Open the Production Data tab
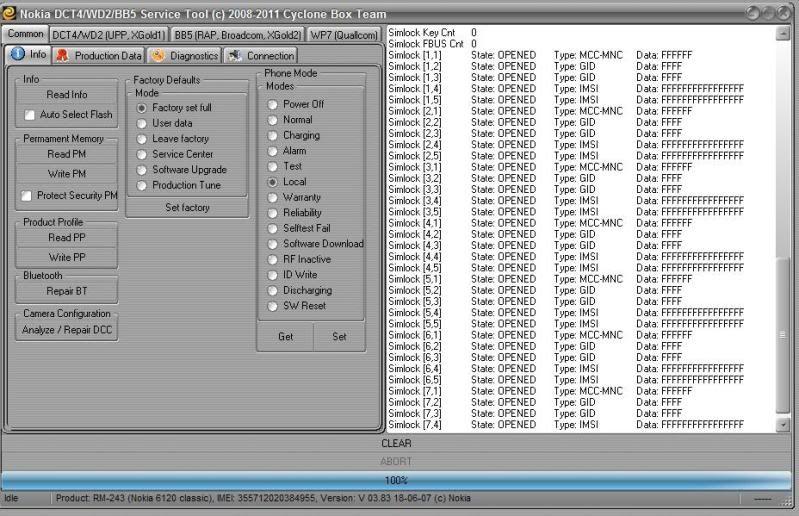 (99, 56)
